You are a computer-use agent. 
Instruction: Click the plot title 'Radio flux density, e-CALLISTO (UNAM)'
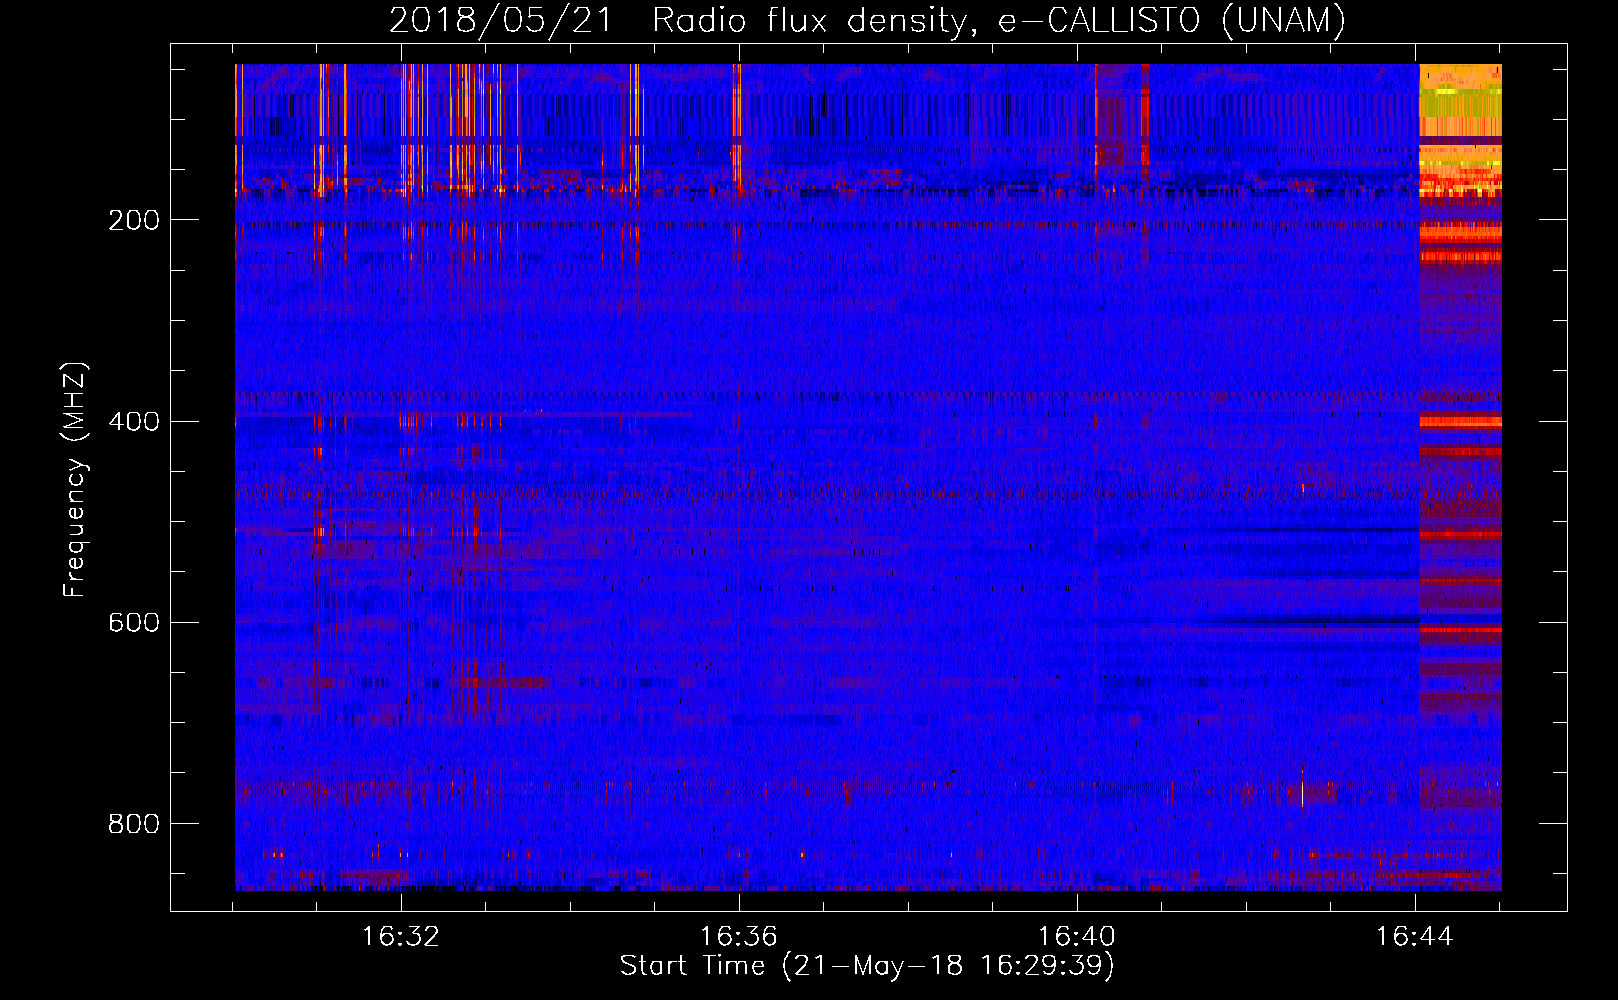(x=999, y=20)
